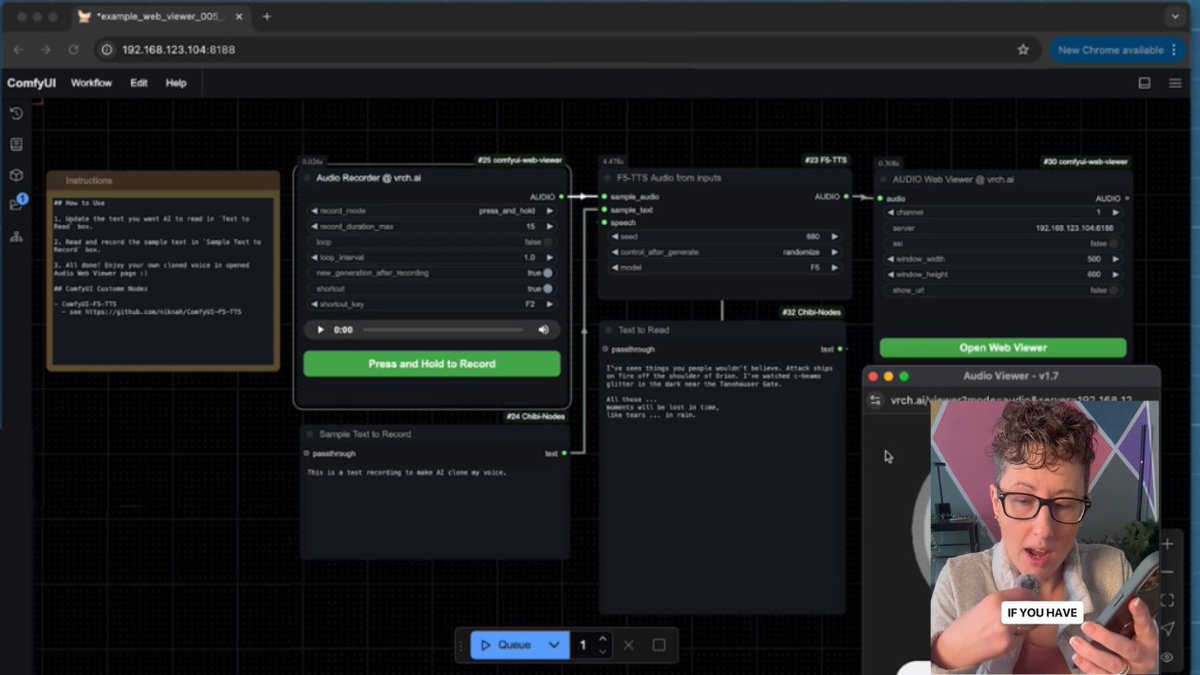The width and height of the screenshot is (1200, 675).
Task: Open the node tree sidebar icon
Action: (x=16, y=237)
